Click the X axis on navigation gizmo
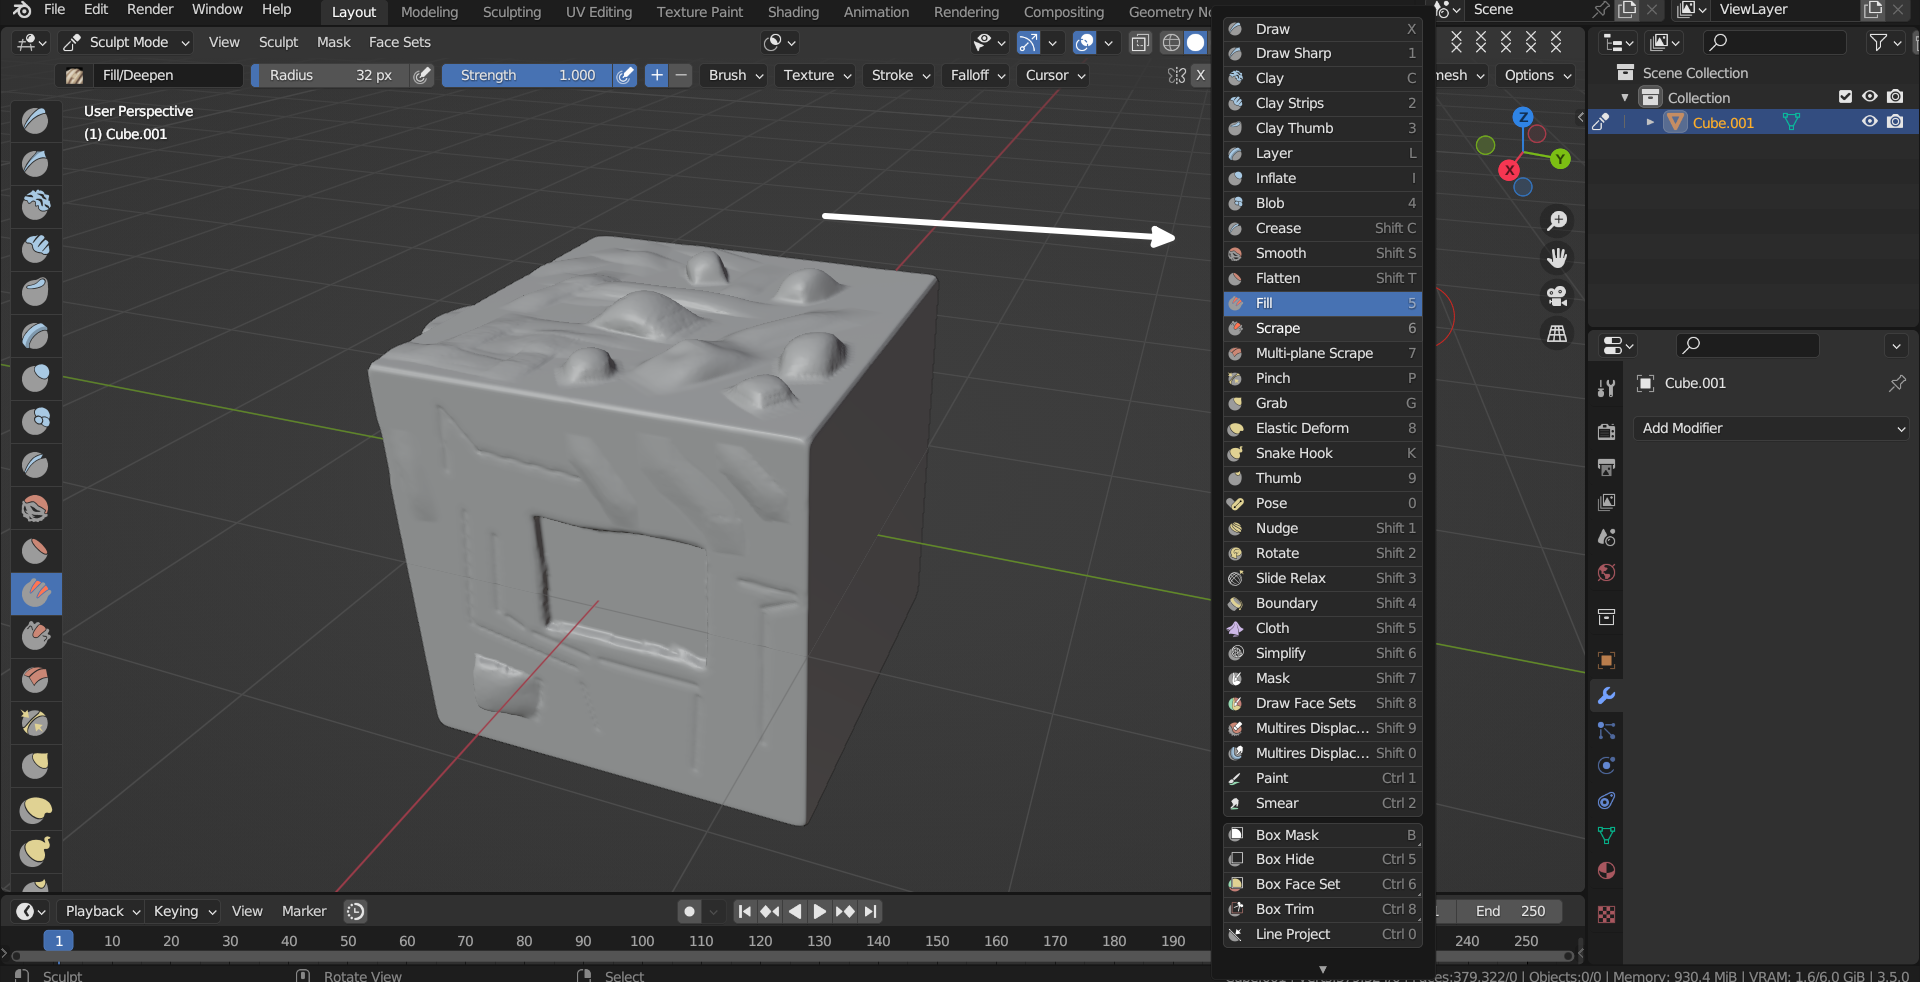This screenshot has width=1920, height=982. [x=1509, y=170]
